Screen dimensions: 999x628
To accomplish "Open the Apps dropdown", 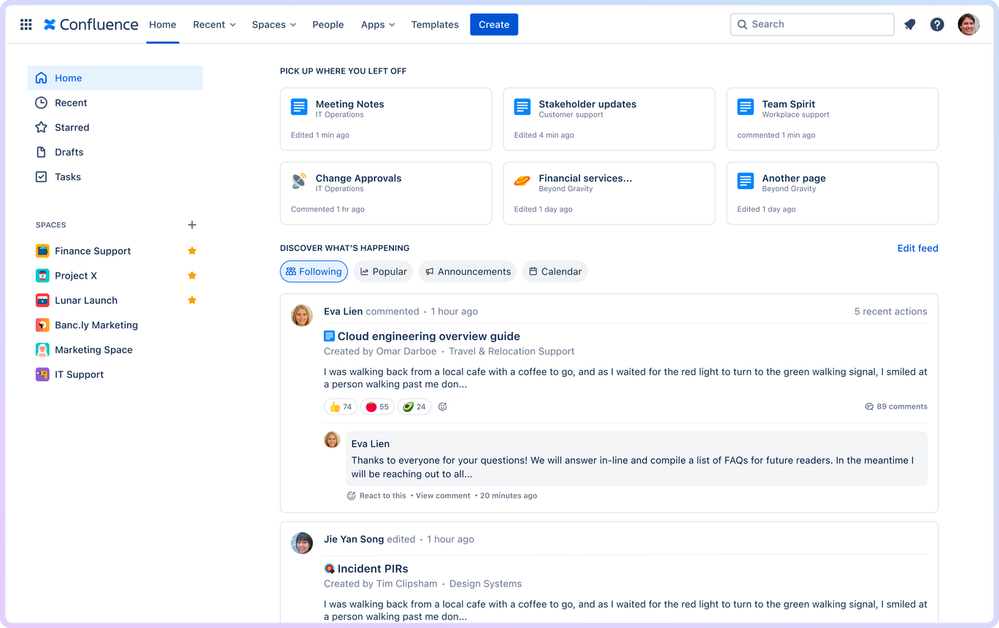I will pyautogui.click(x=378, y=24).
